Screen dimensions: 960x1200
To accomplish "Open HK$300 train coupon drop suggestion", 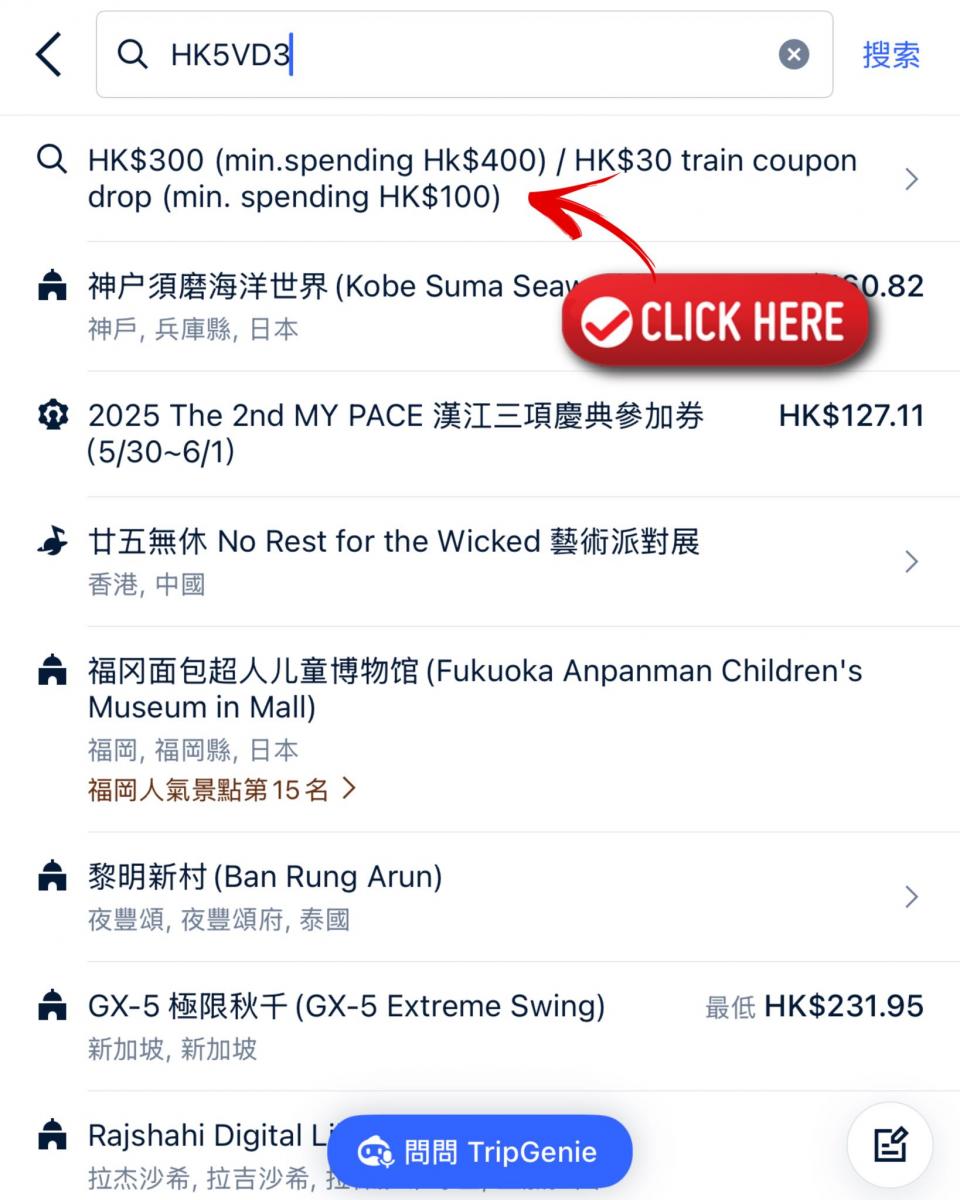I will coord(480,179).
